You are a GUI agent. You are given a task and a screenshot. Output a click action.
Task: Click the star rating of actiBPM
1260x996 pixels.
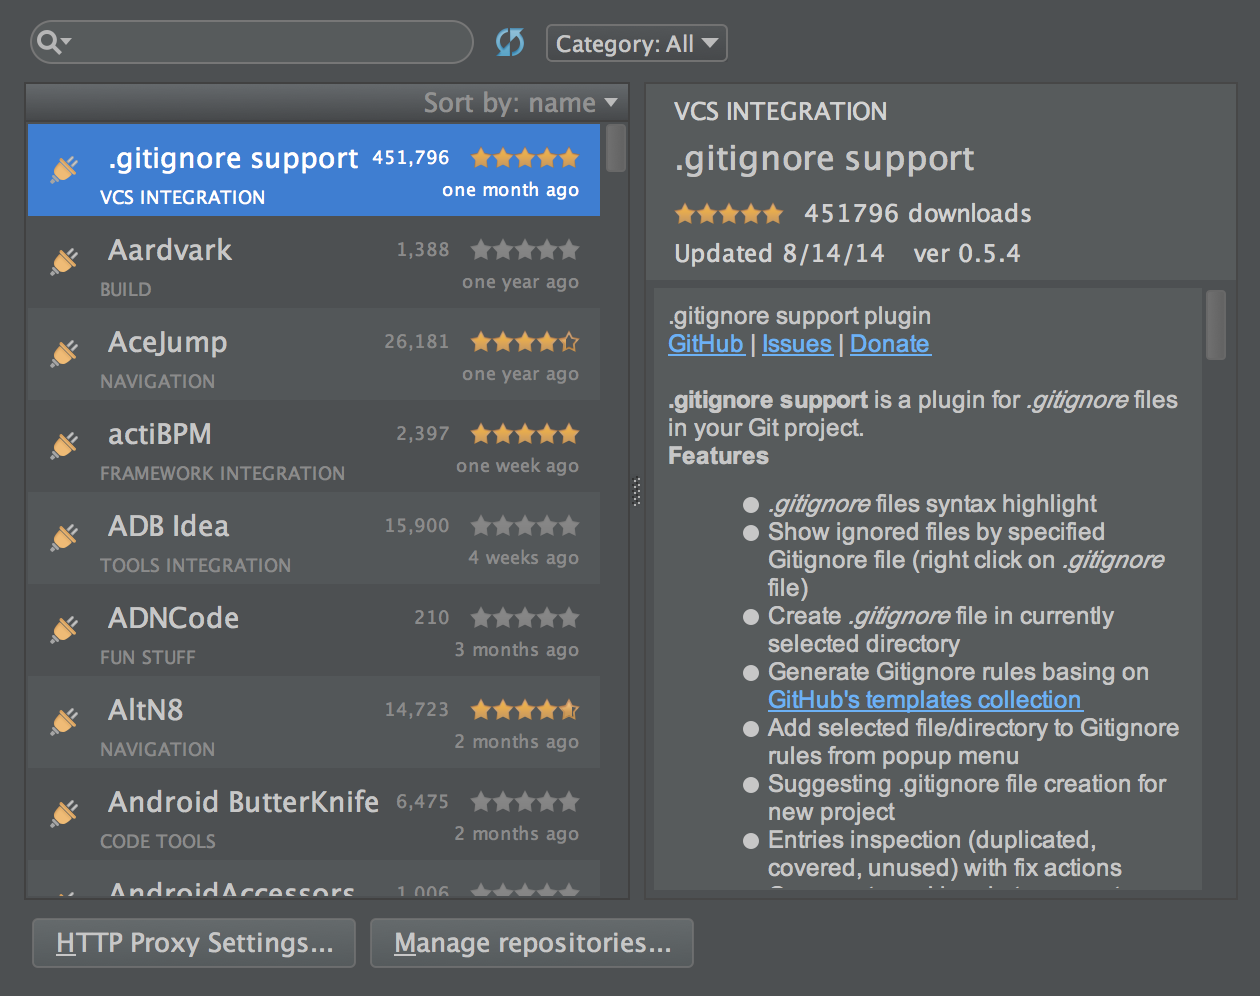pyautogui.click(x=525, y=434)
